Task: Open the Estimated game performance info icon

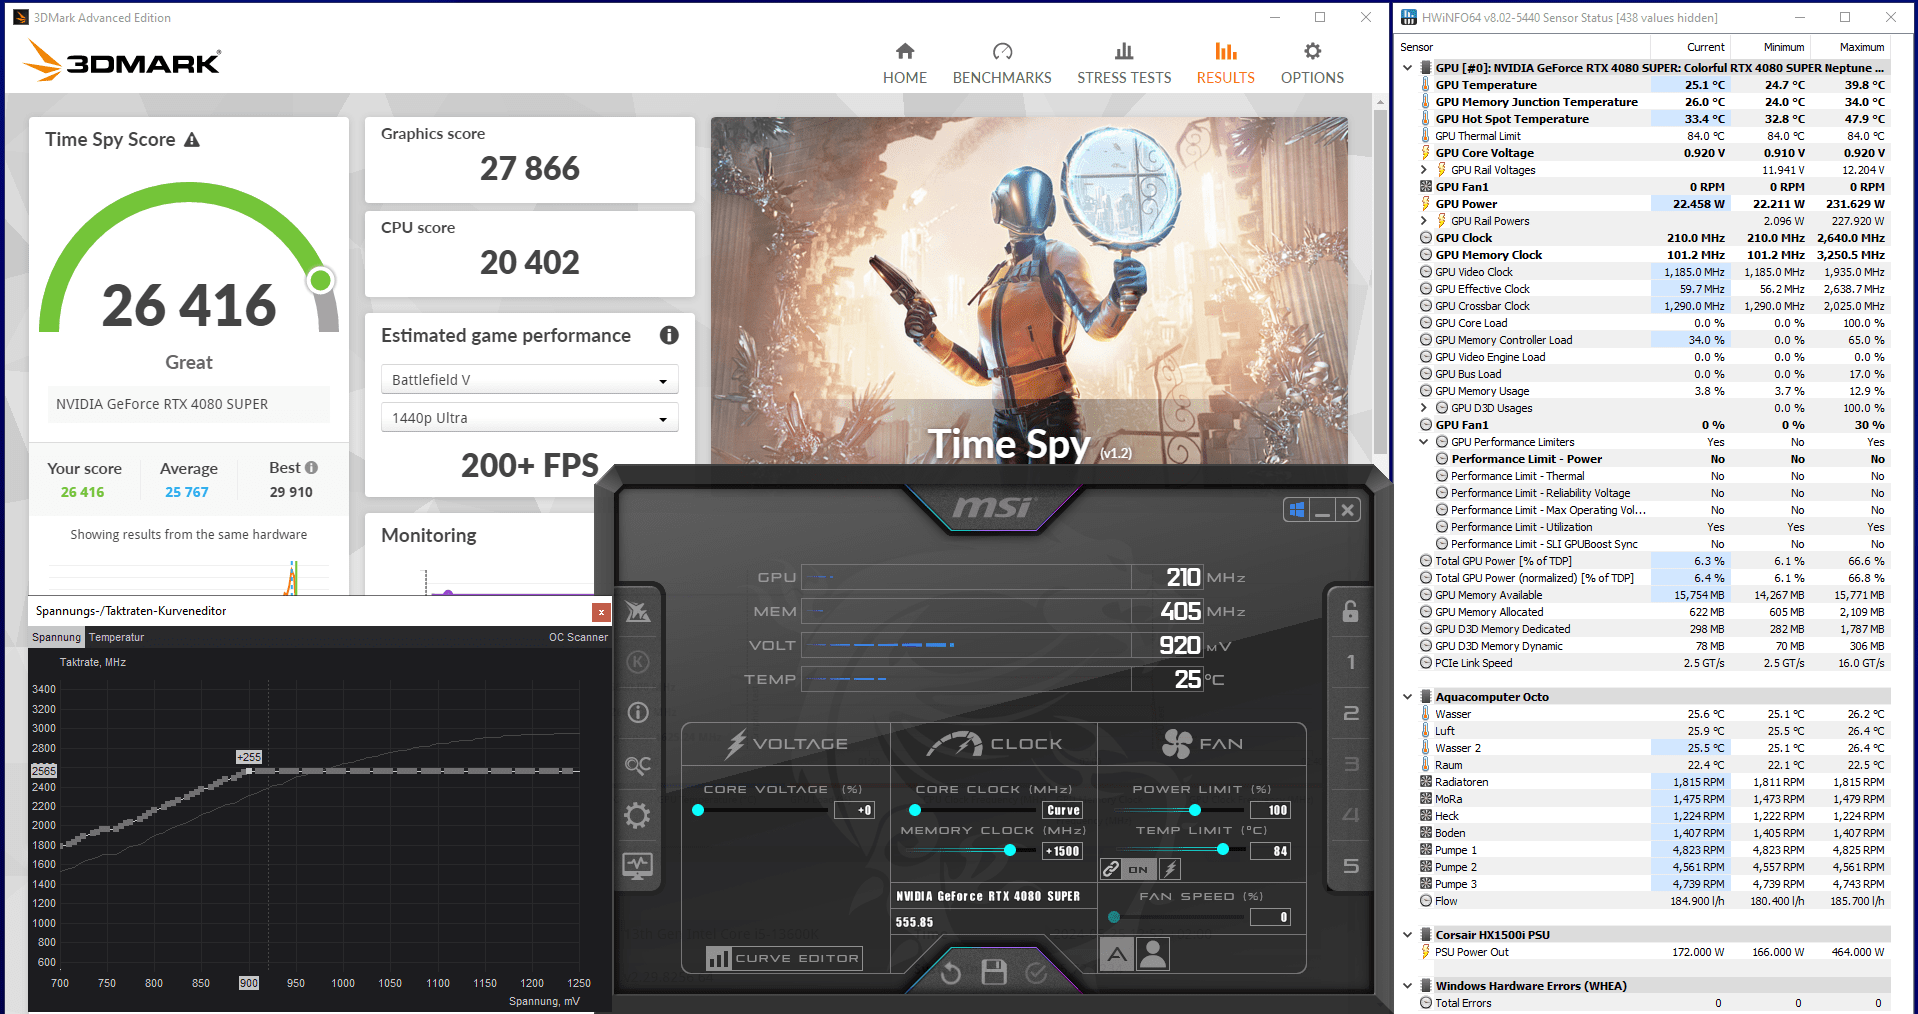Action: pyautogui.click(x=669, y=336)
